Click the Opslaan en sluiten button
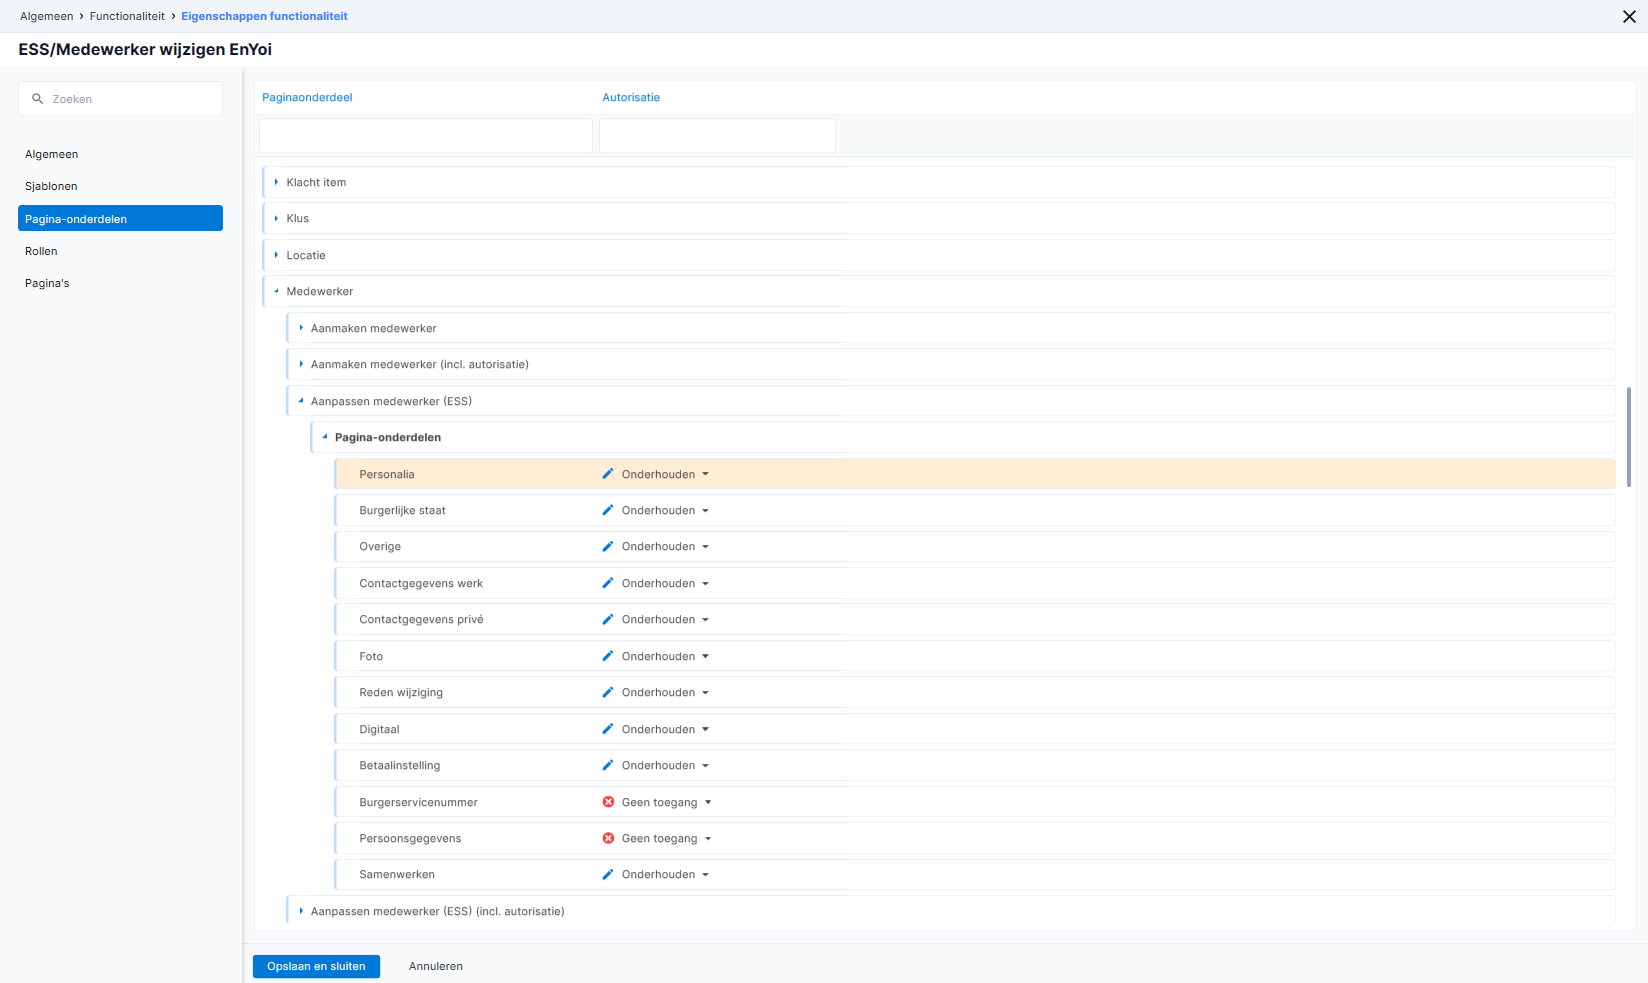Image resolution: width=1648 pixels, height=983 pixels. click(316, 966)
